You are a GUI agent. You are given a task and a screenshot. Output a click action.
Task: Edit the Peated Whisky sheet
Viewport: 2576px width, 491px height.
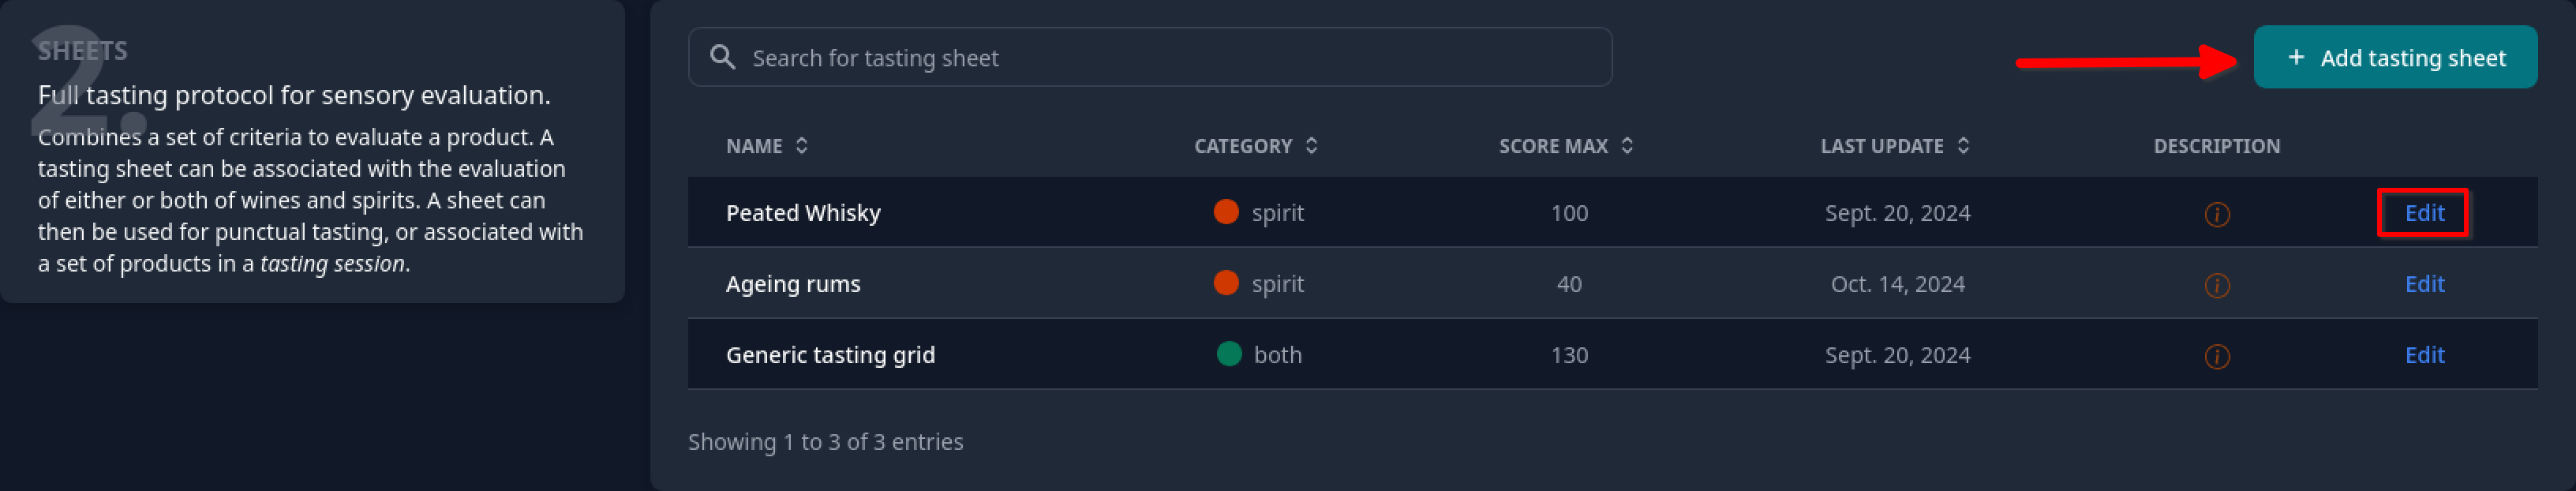pyautogui.click(x=2424, y=213)
